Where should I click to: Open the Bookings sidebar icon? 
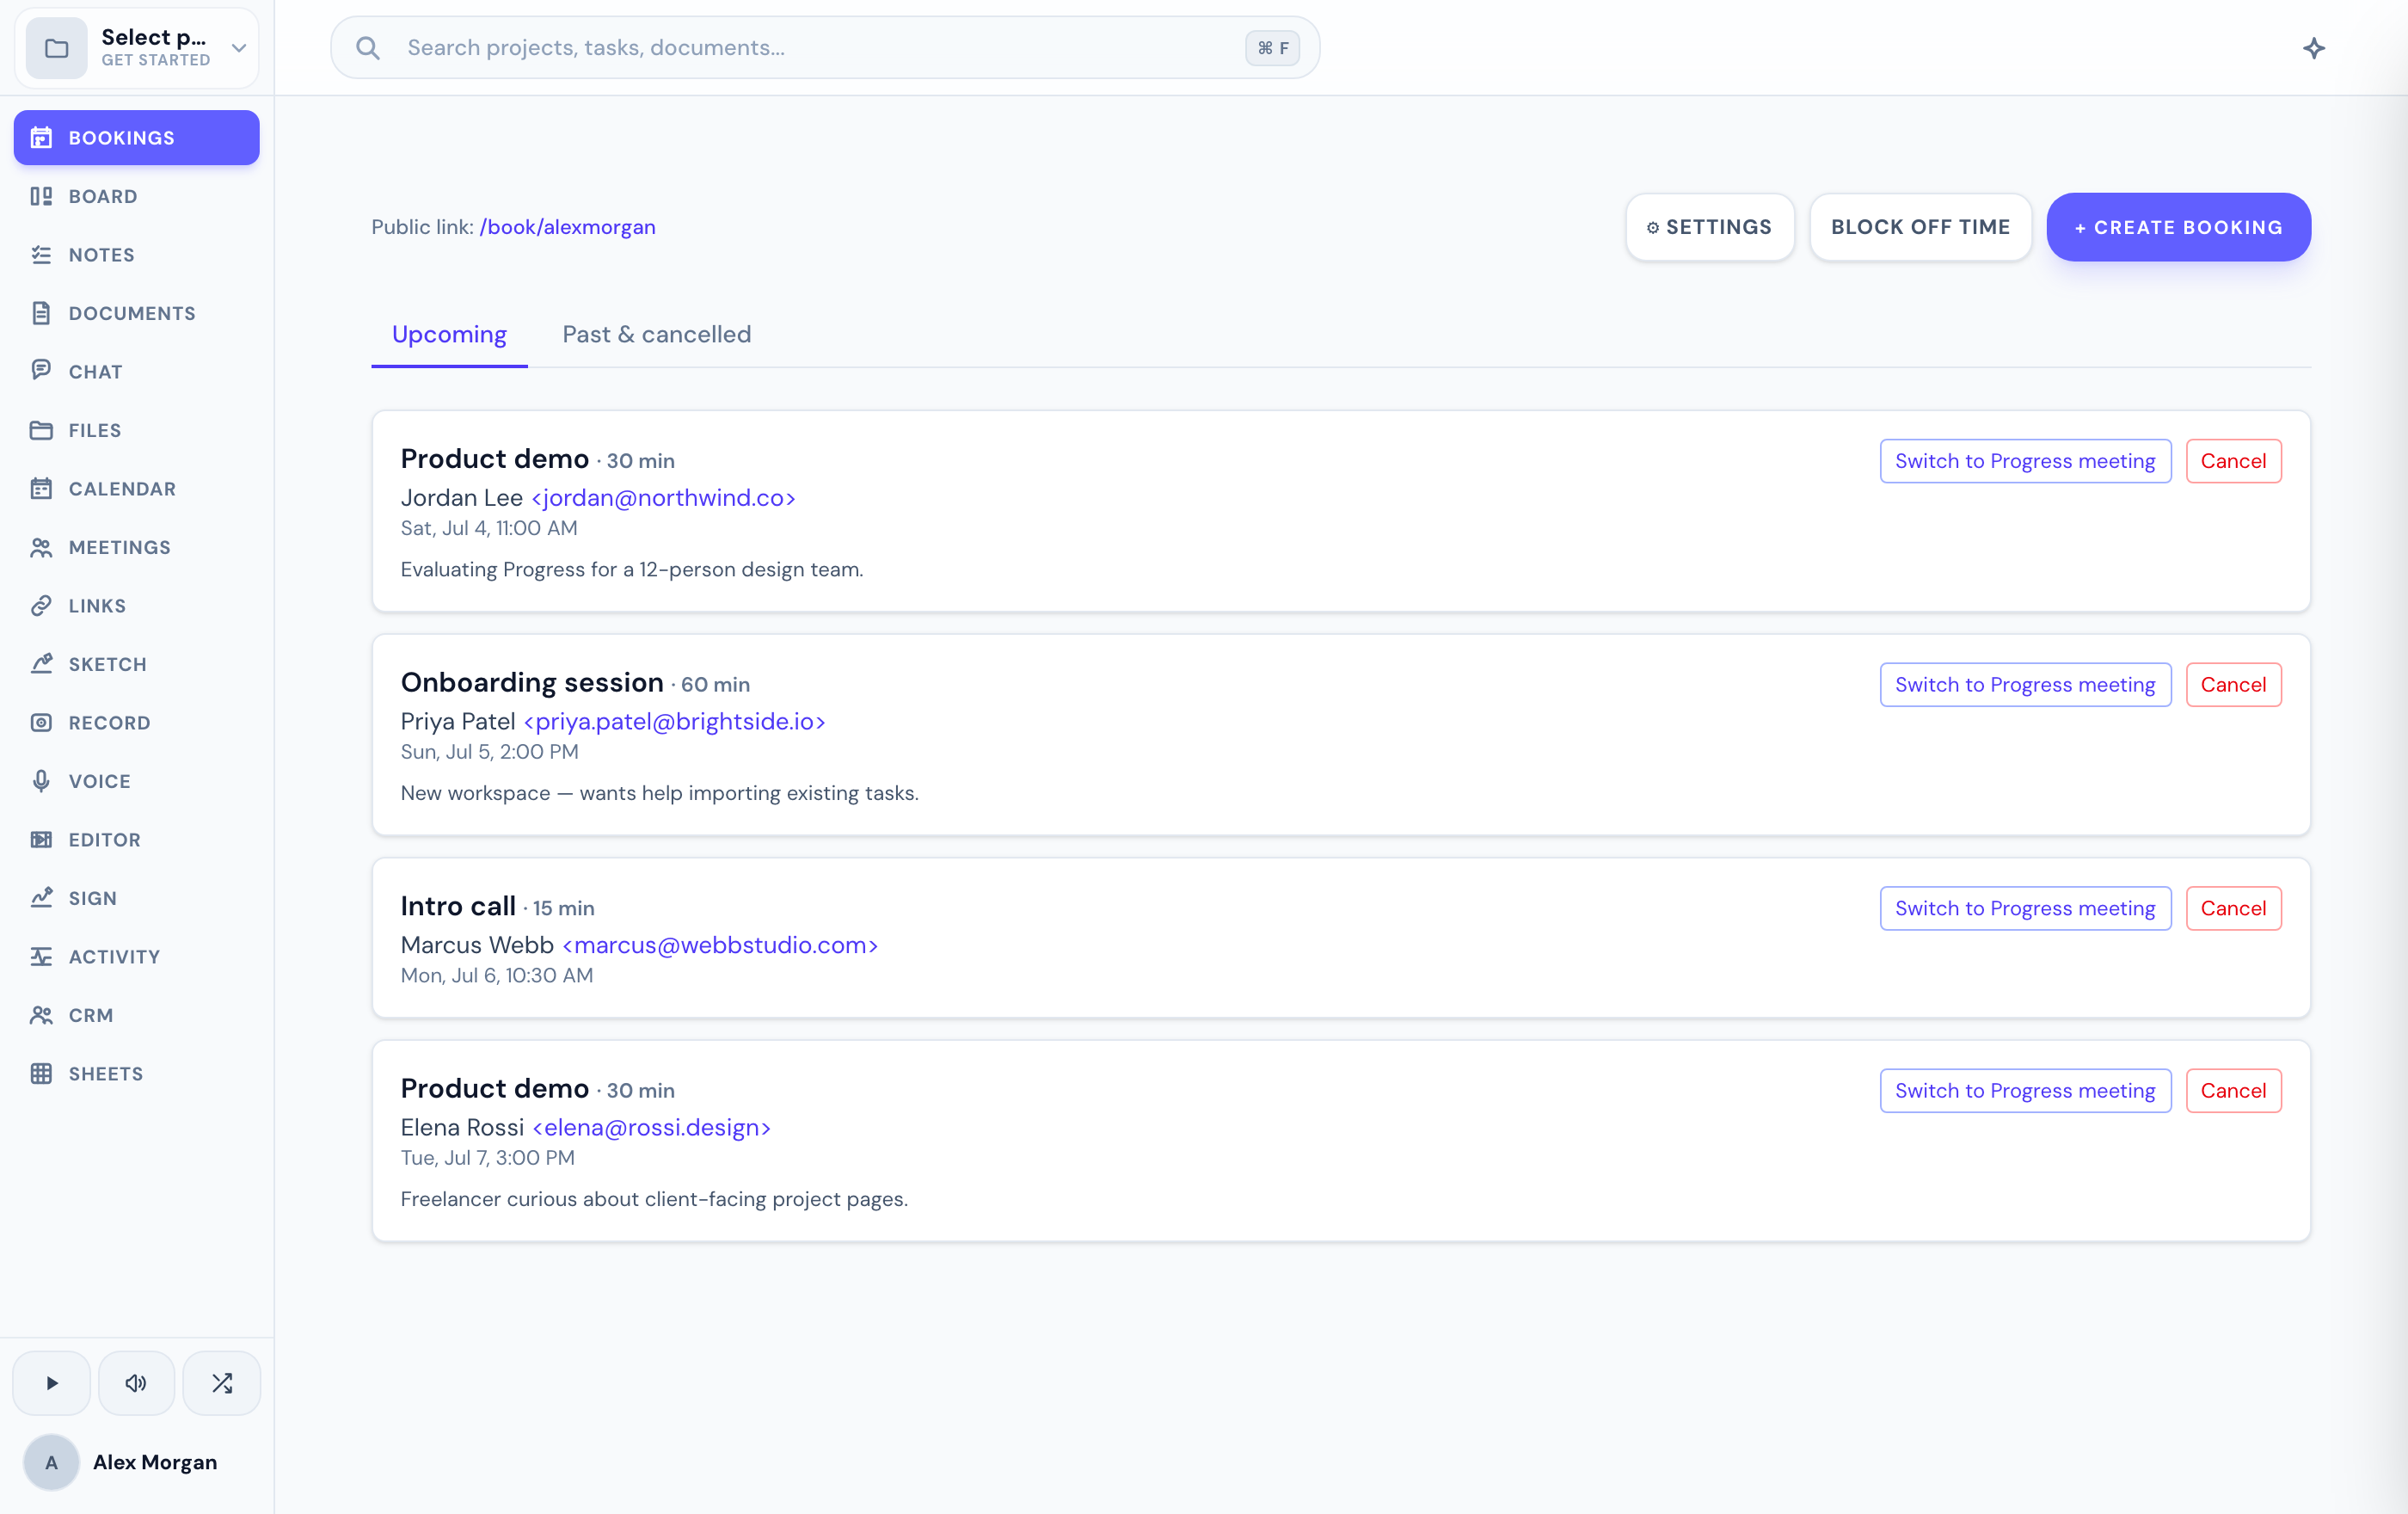click(x=41, y=138)
